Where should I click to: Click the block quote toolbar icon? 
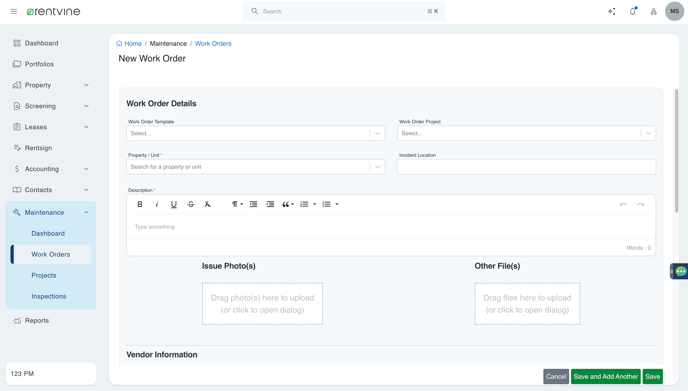click(287, 204)
